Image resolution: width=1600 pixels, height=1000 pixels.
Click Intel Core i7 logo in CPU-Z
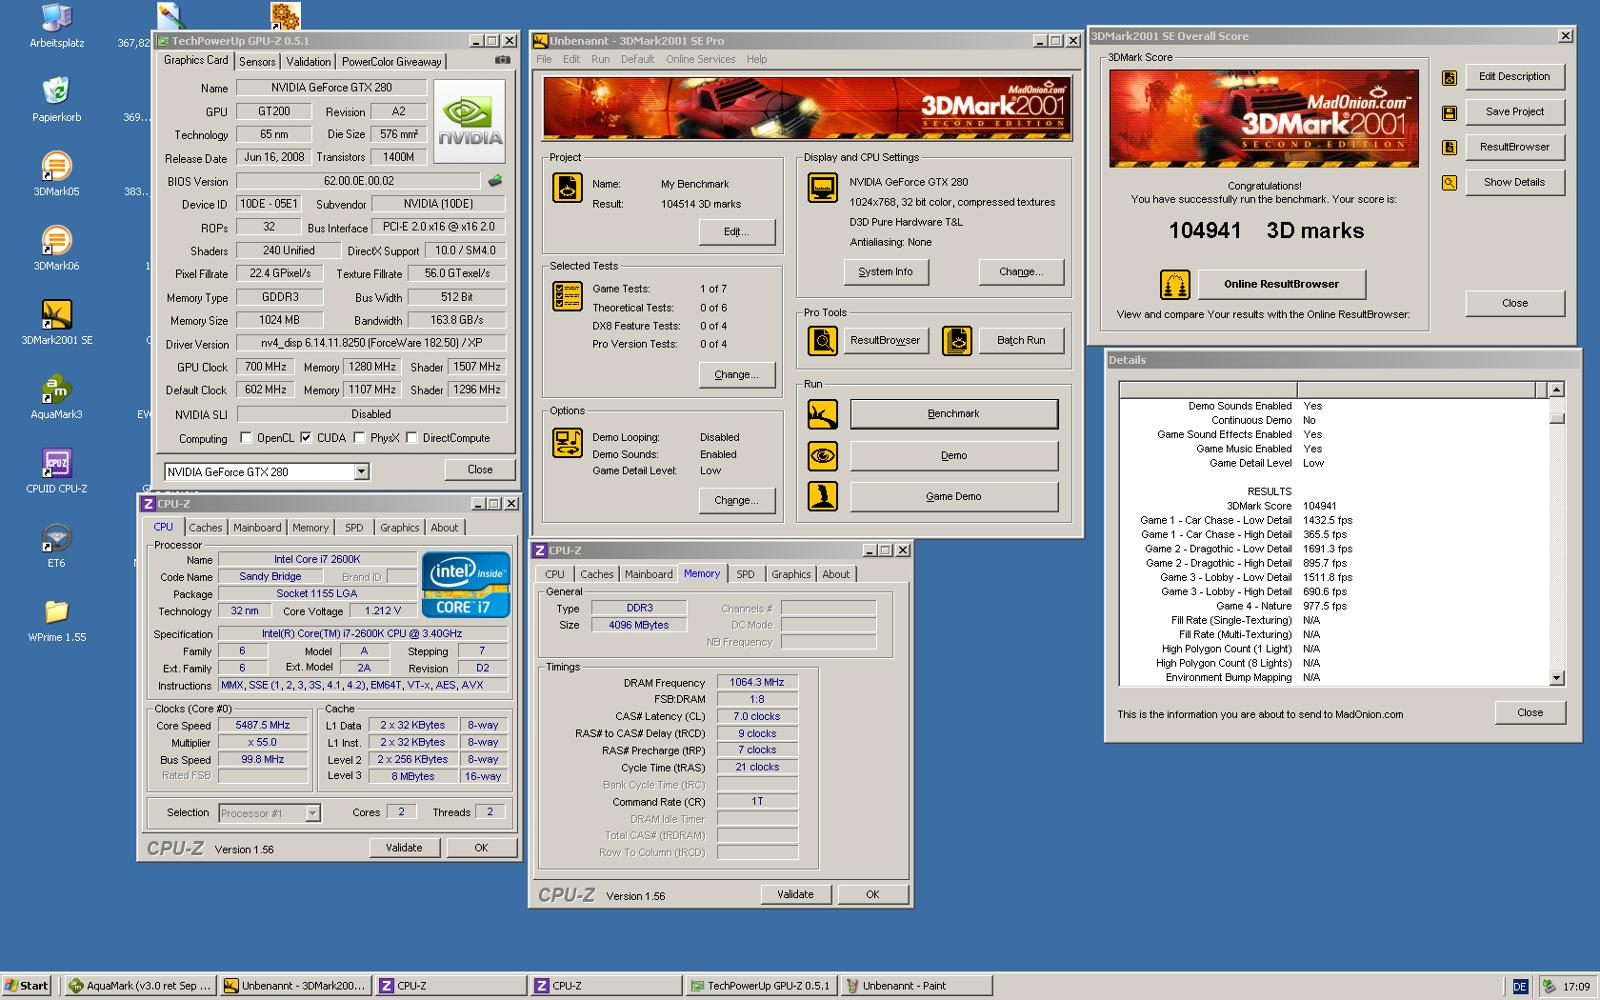coord(466,583)
